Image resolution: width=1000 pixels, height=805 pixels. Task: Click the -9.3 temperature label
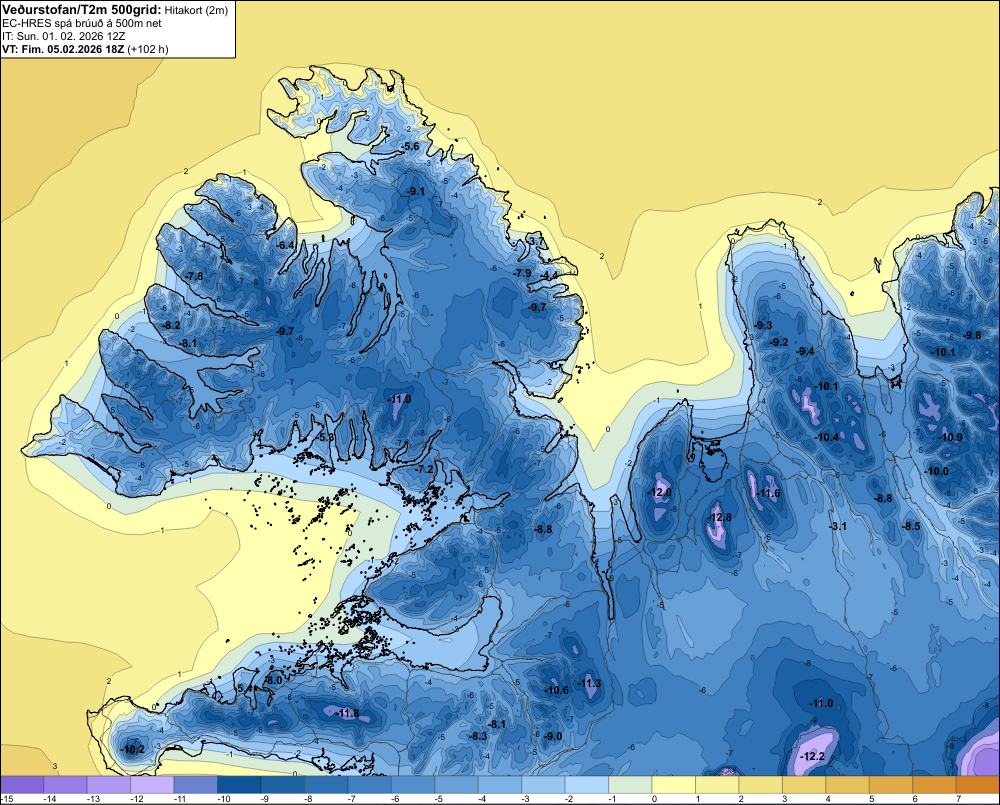pyautogui.click(x=763, y=325)
